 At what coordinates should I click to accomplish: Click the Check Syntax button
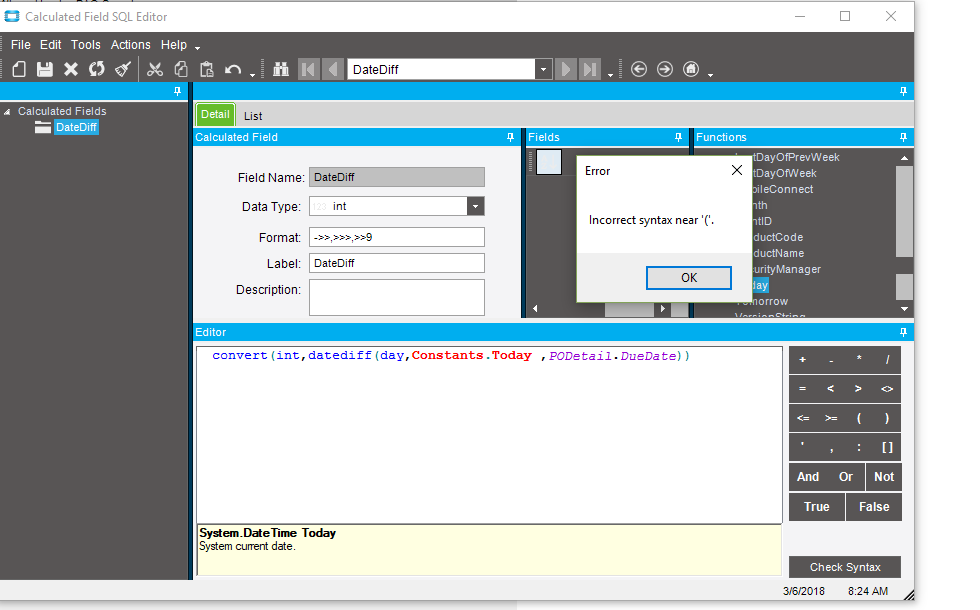point(844,567)
